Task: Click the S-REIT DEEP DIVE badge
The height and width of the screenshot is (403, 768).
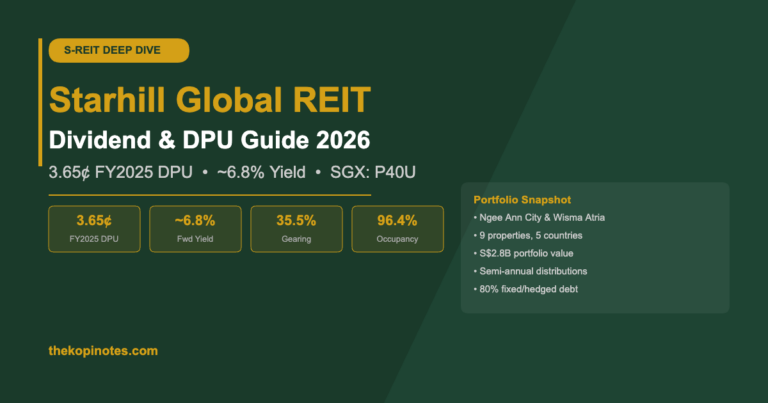Action: tap(119, 50)
